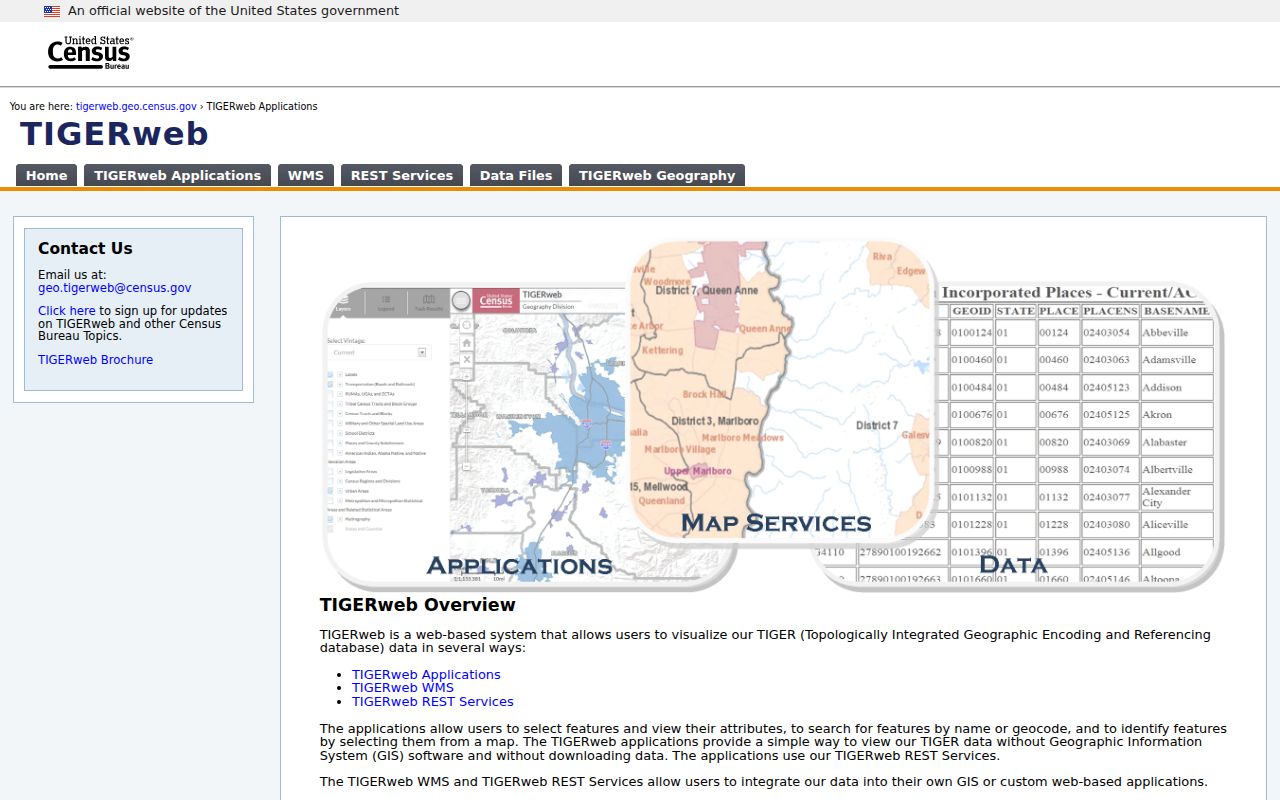Screen dimensions: 1280x800
Task: Switch to the WMS tab
Action: [306, 175]
